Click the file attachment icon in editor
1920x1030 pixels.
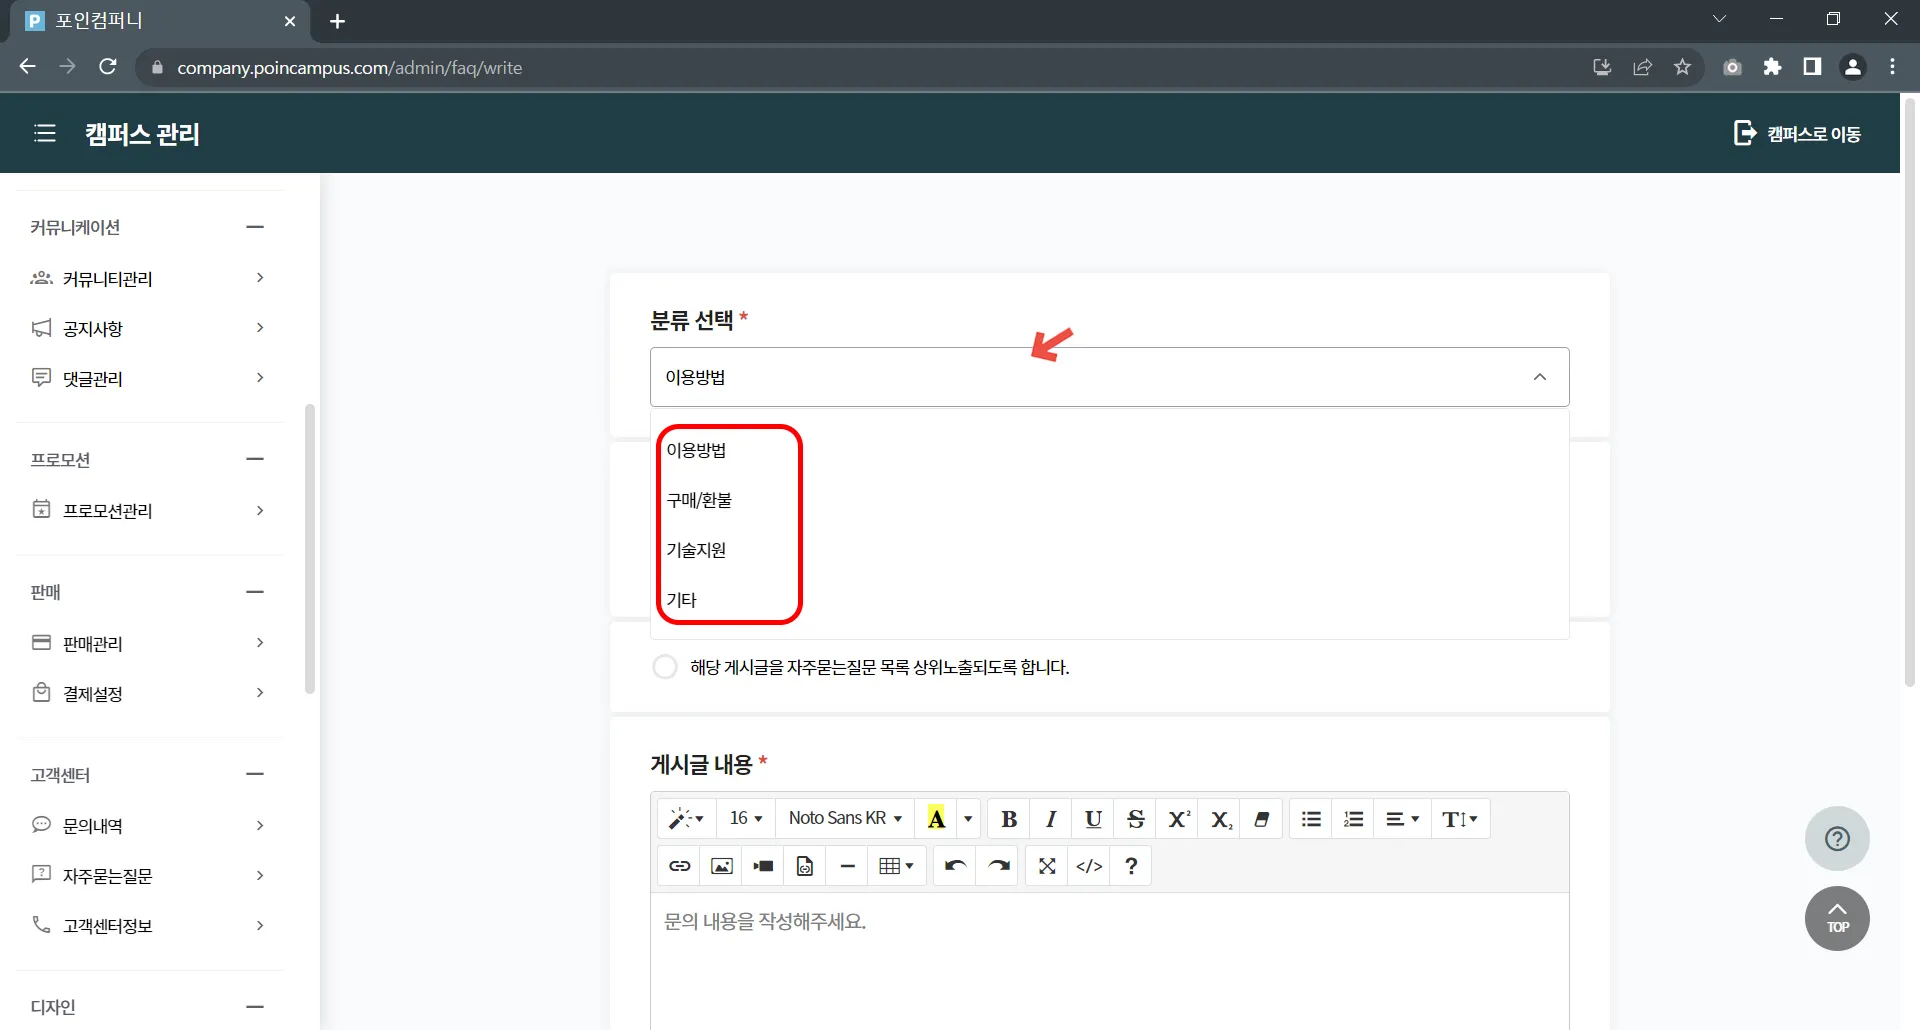805,866
